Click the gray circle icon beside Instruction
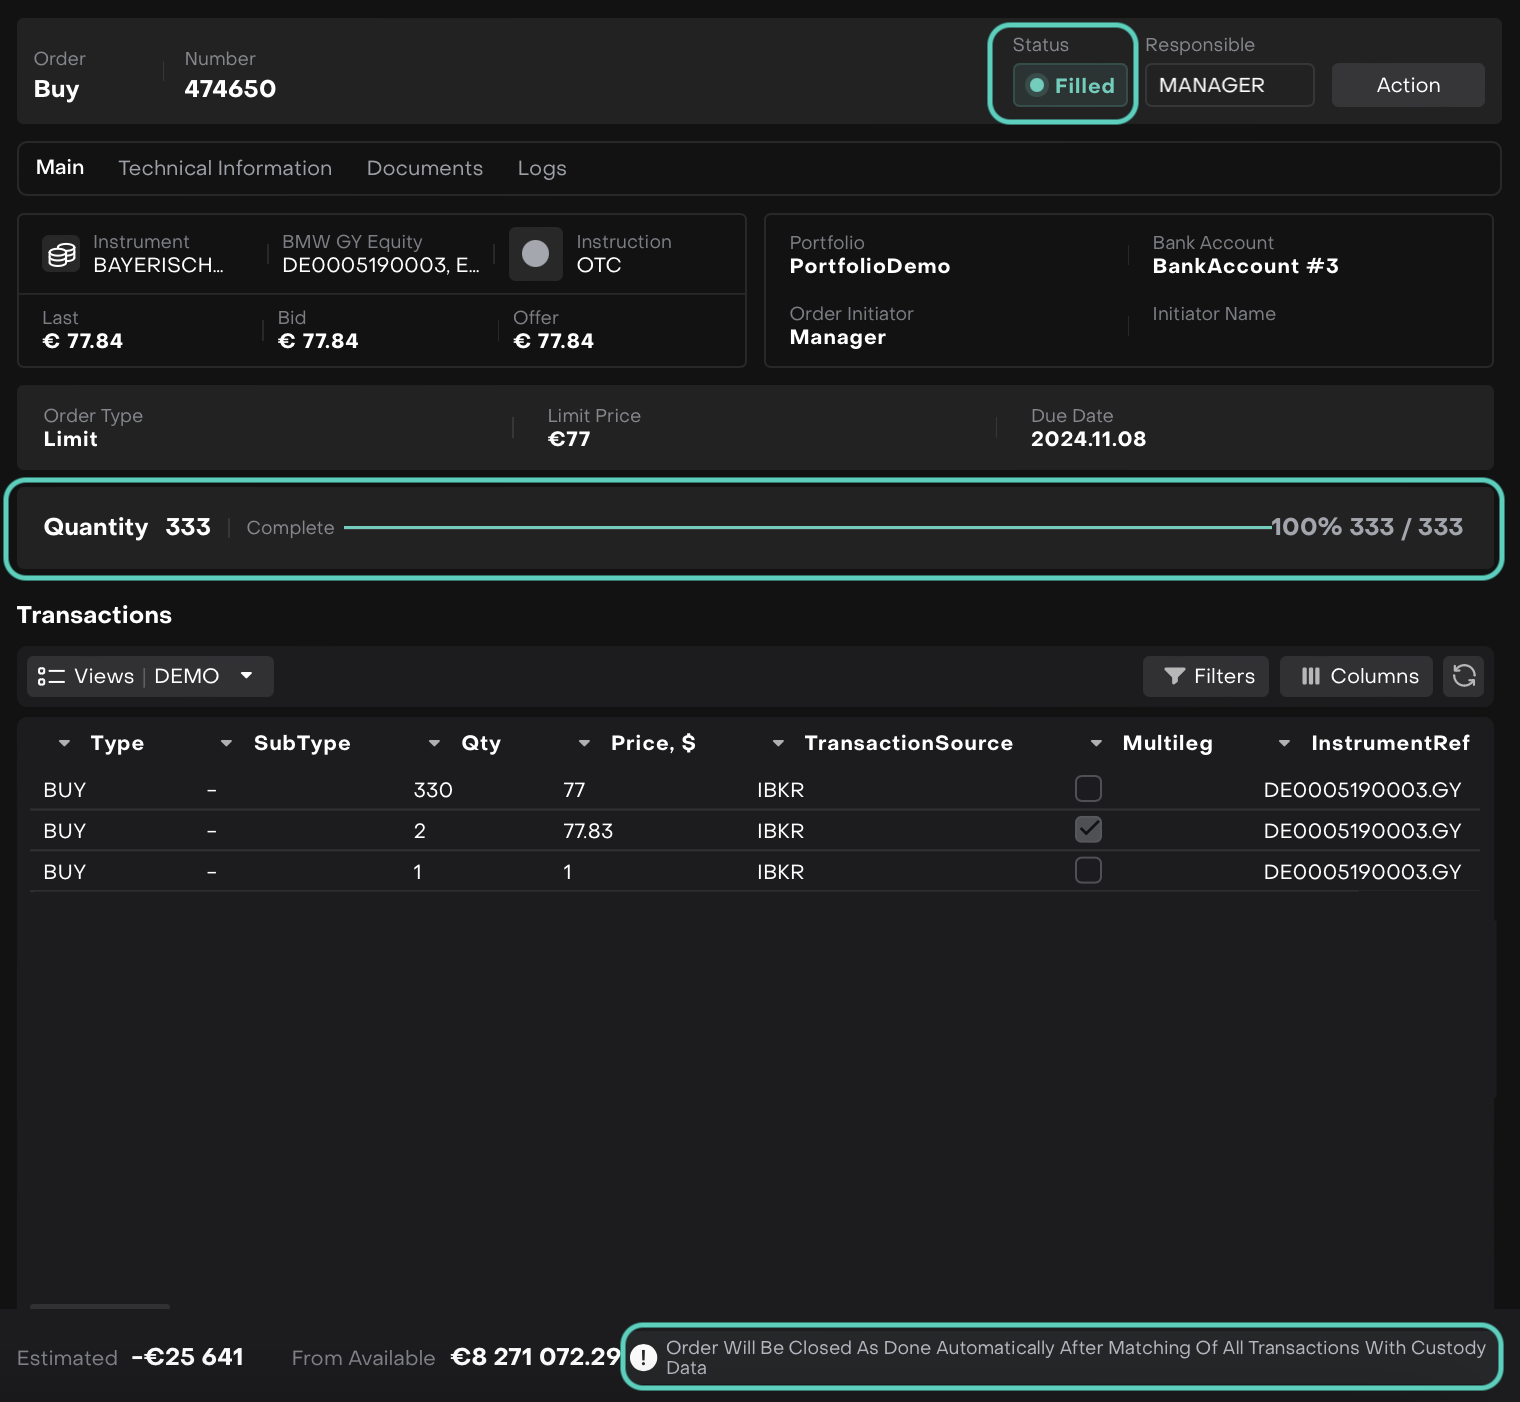The image size is (1520, 1402). coord(535,254)
